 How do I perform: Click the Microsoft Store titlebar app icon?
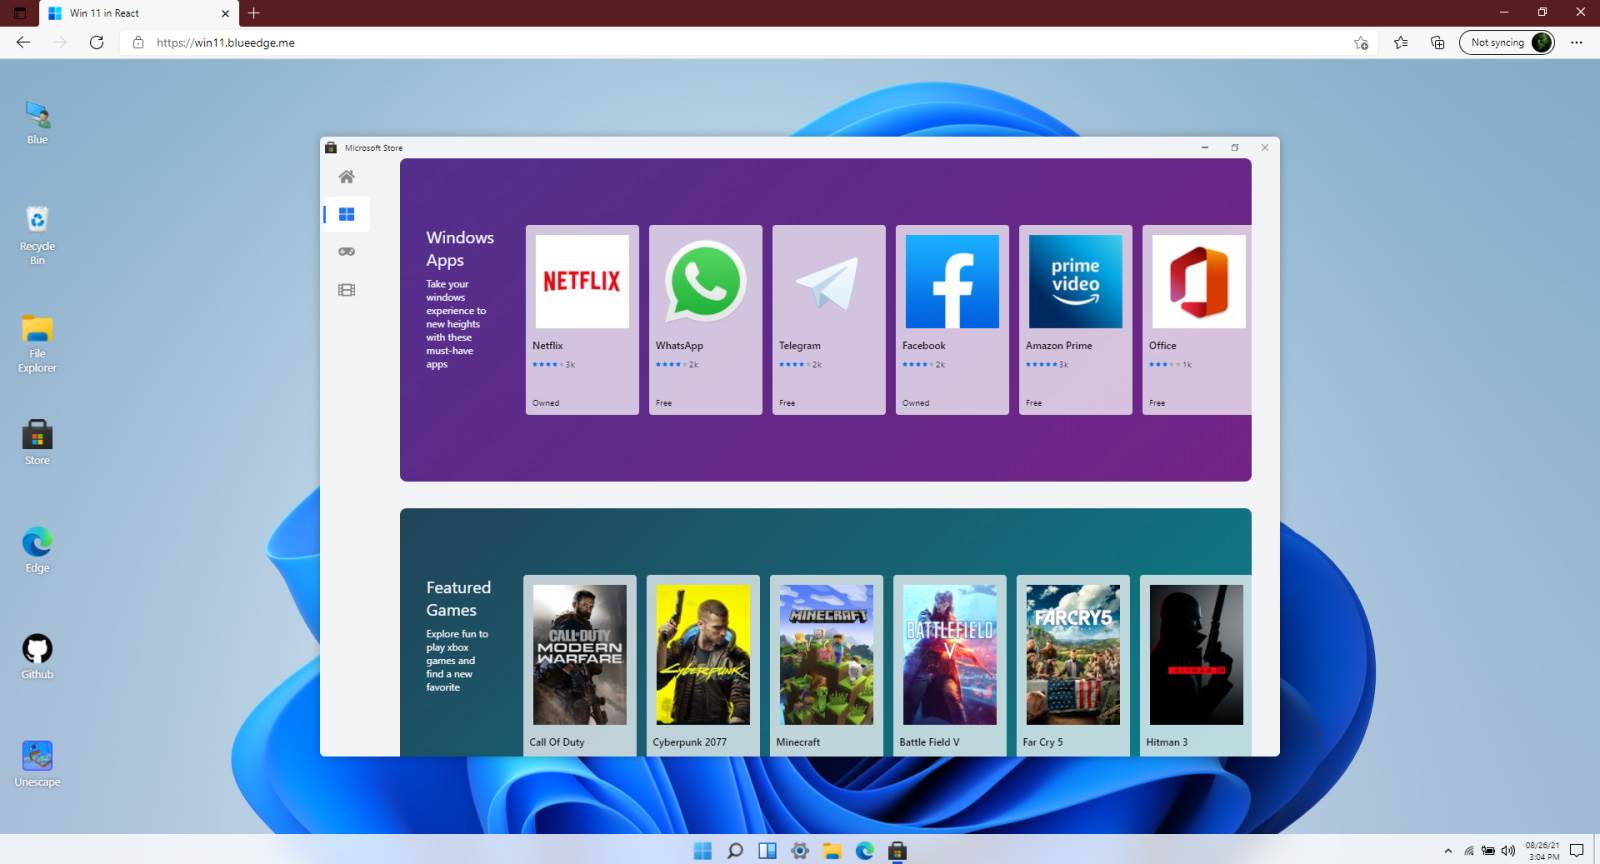click(331, 147)
